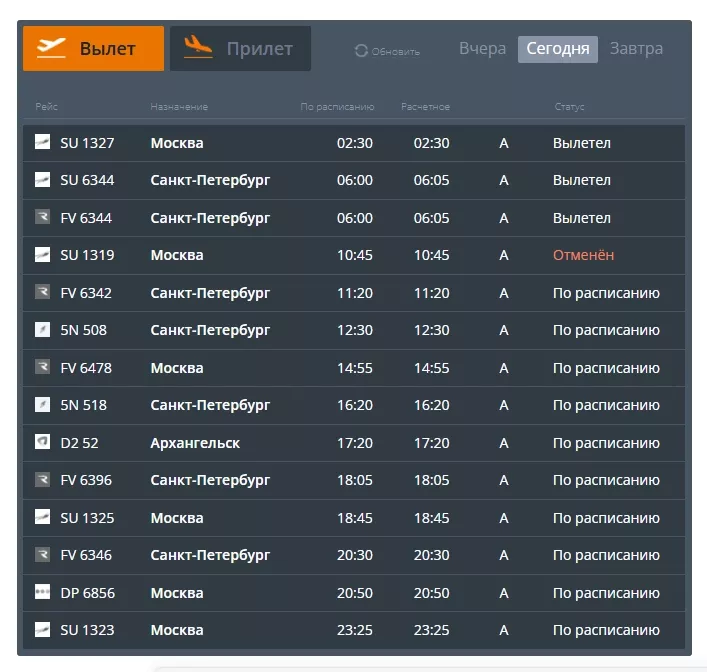707x672 pixels.
Task: Click airline icon for flight SU 6344
Action: coord(42,179)
